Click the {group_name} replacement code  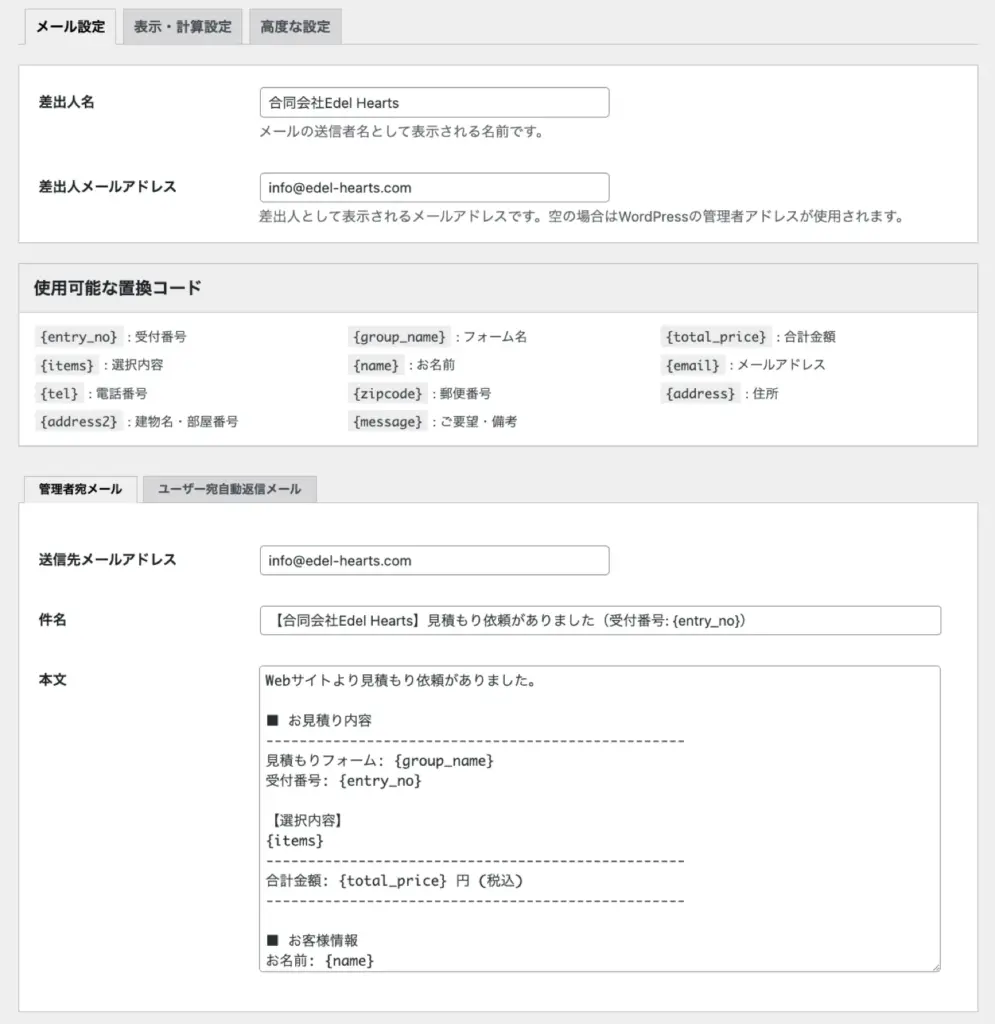399,337
